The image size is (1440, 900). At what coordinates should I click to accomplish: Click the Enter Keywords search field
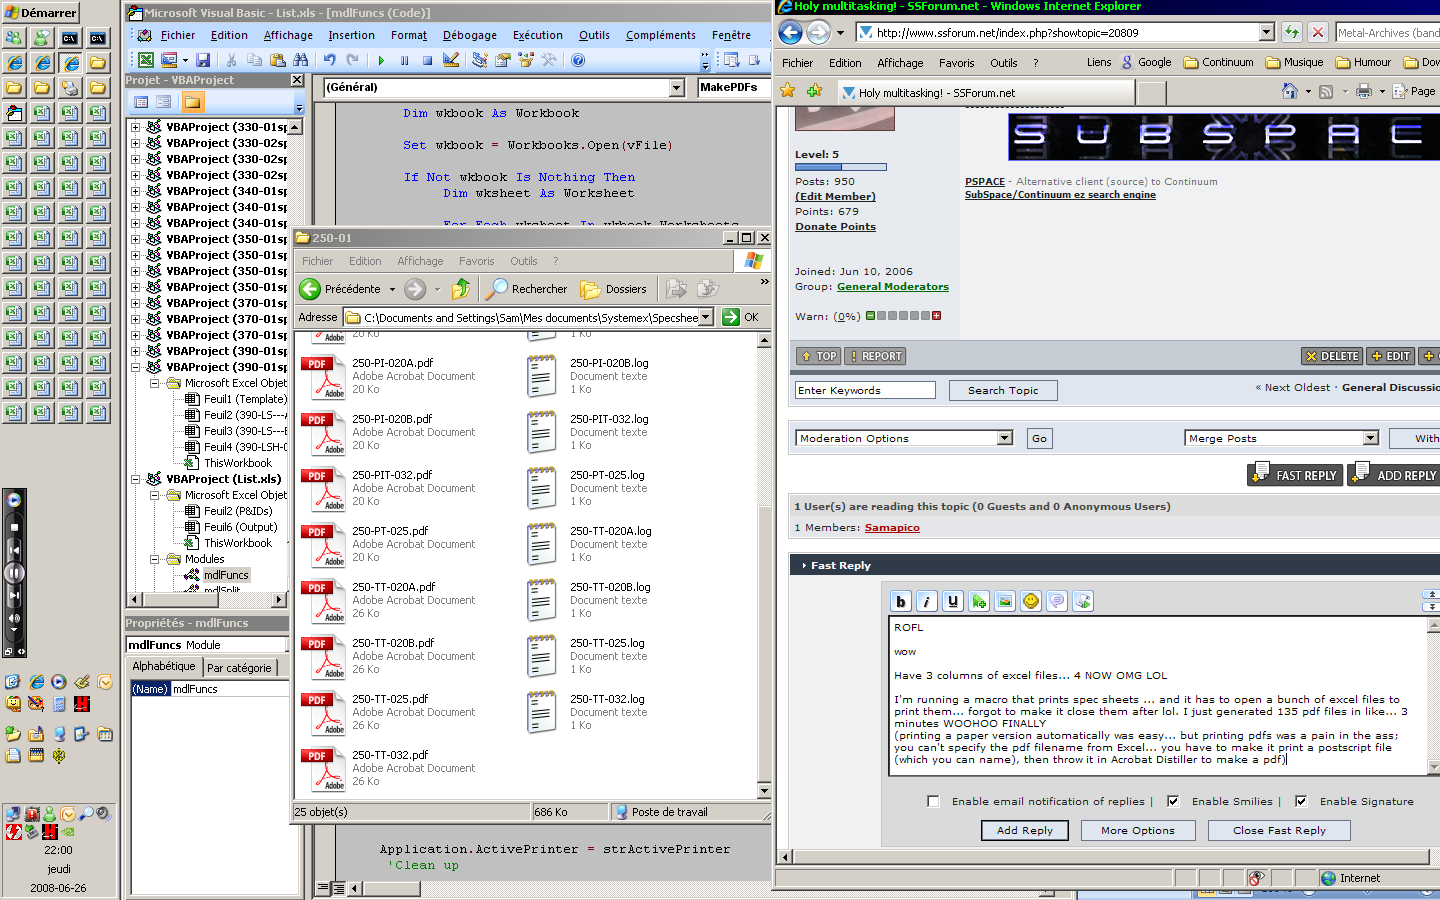(865, 390)
